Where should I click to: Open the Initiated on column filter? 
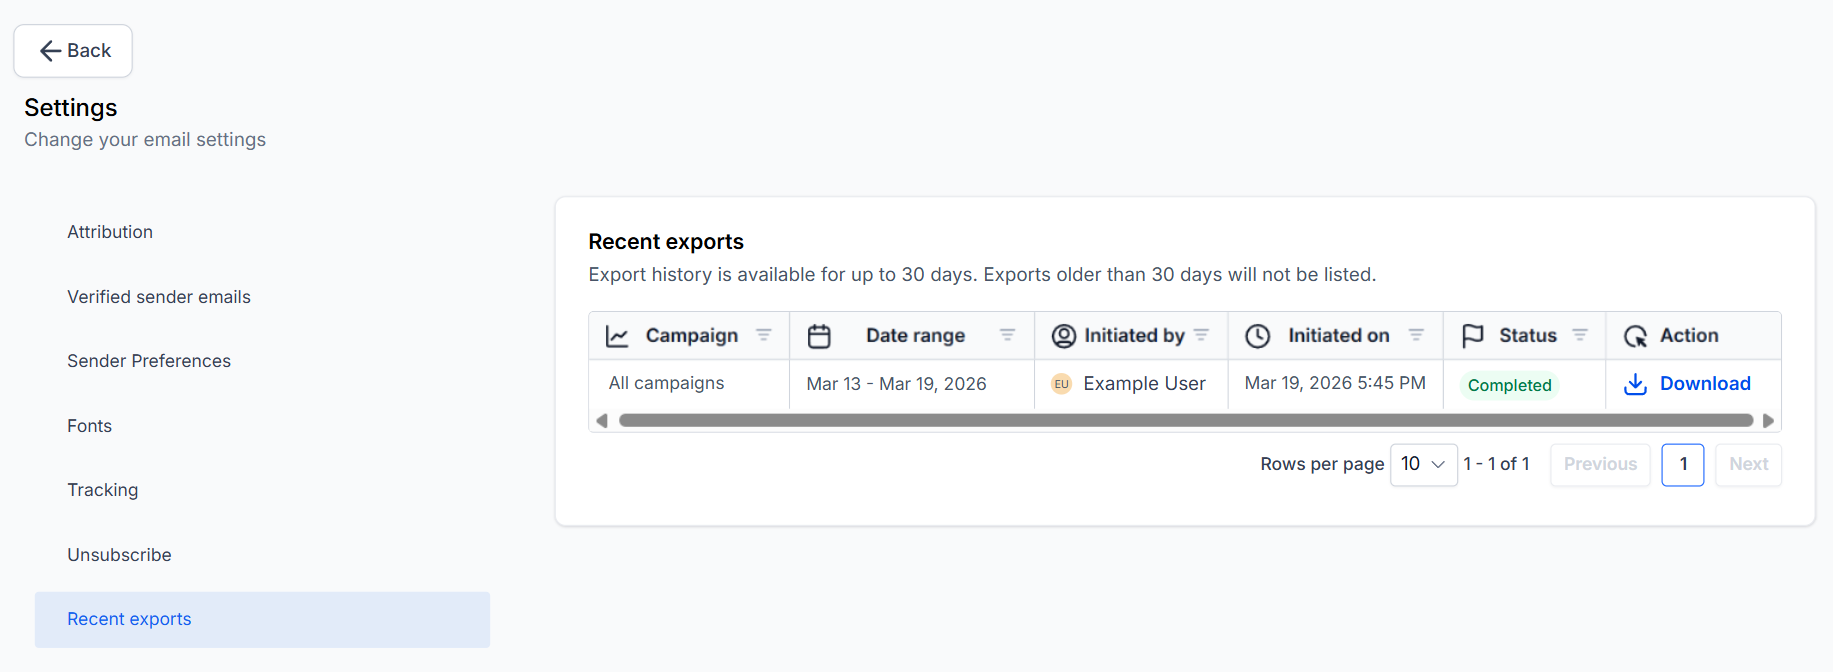coord(1416,335)
